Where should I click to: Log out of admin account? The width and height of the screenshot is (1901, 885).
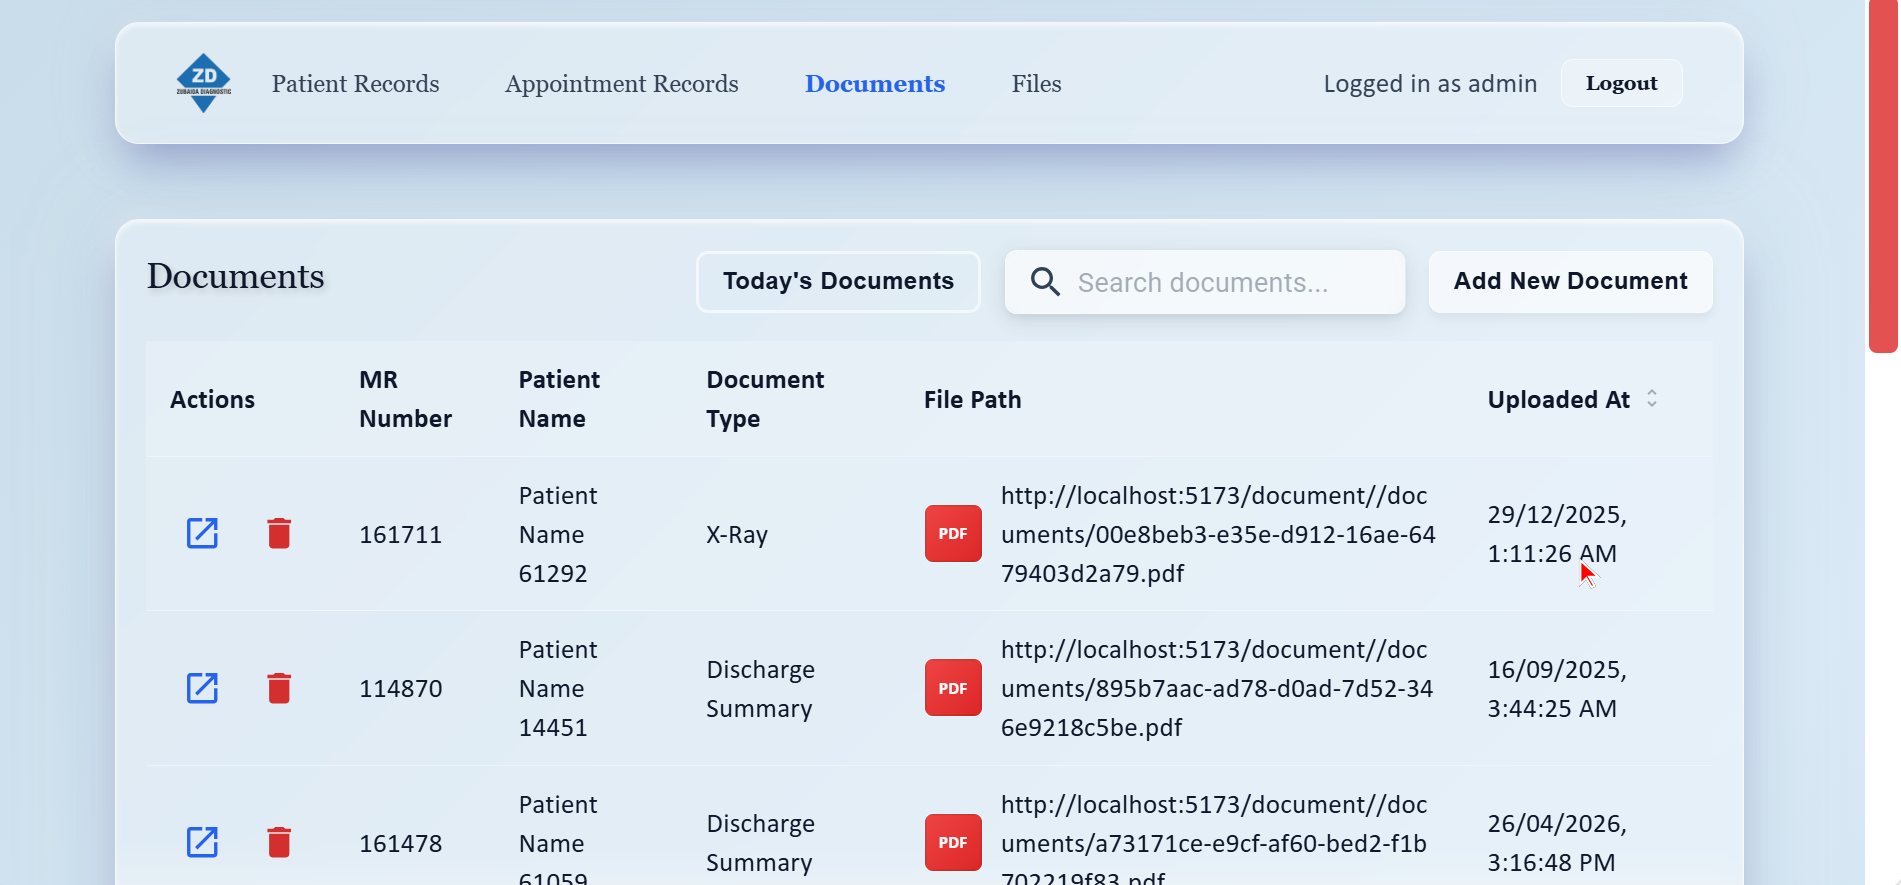tap(1622, 83)
